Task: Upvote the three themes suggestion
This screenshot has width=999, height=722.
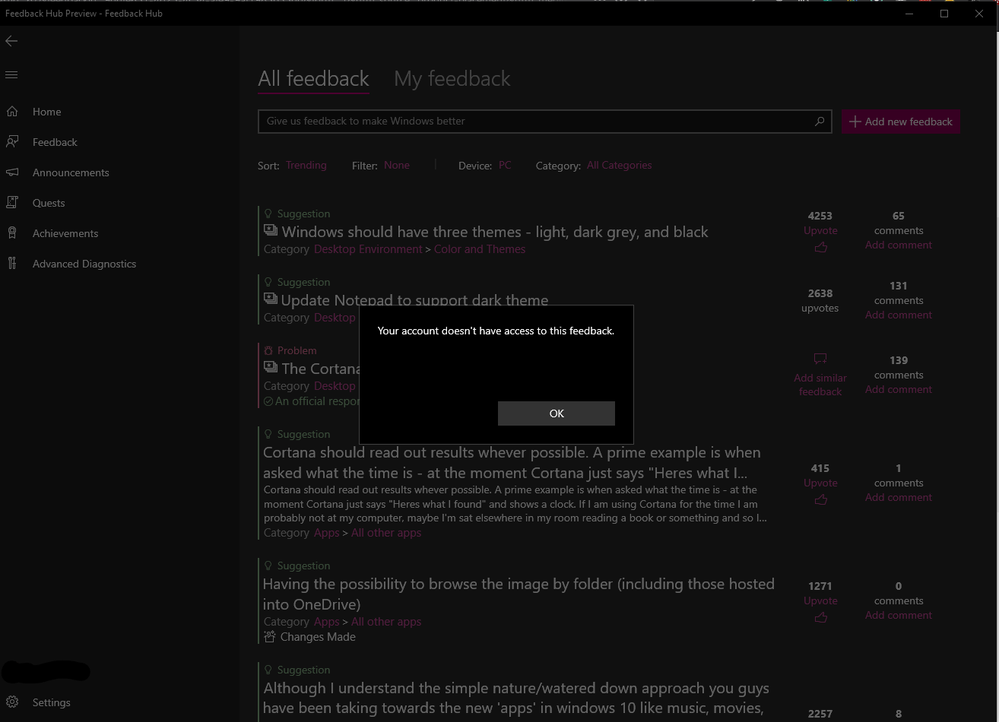Action: click(x=820, y=230)
